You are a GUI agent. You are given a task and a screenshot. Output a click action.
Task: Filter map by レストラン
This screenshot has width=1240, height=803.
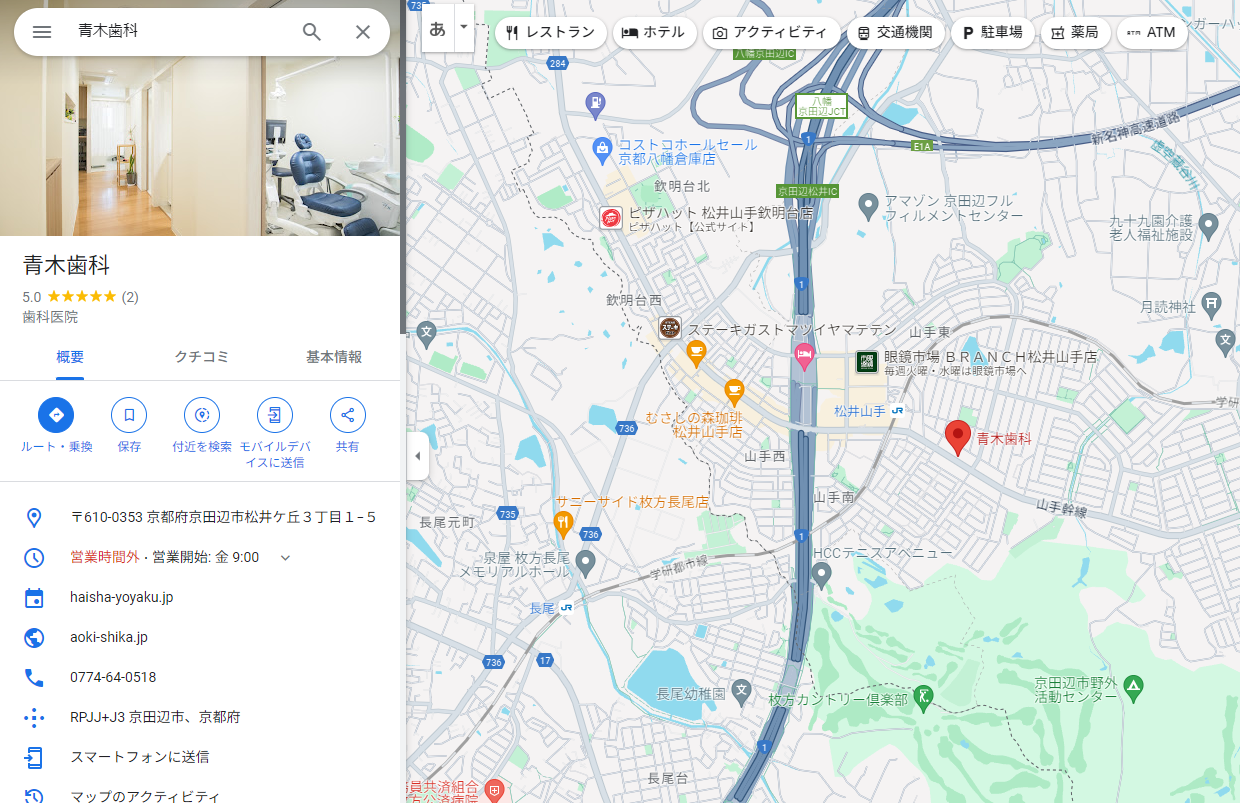click(550, 32)
